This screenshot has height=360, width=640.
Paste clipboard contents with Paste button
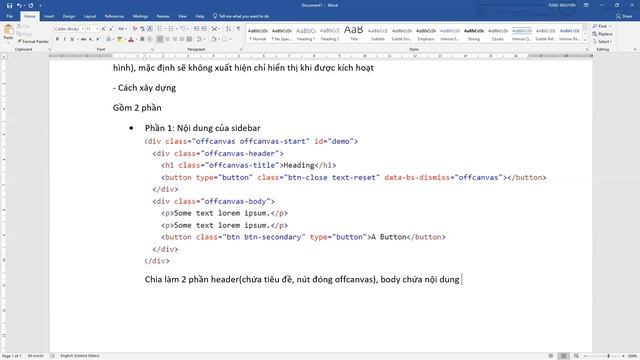8,32
